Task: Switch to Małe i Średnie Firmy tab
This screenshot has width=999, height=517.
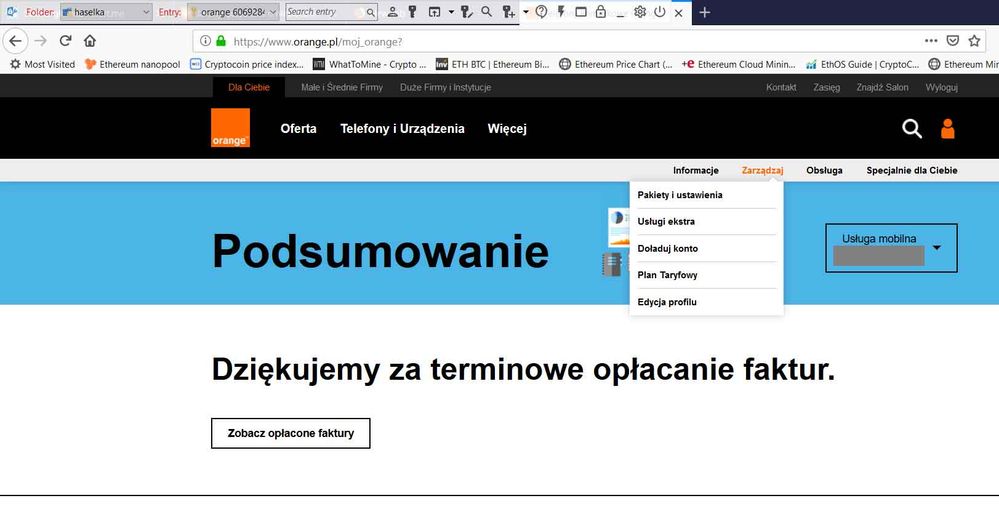Action: tap(342, 87)
